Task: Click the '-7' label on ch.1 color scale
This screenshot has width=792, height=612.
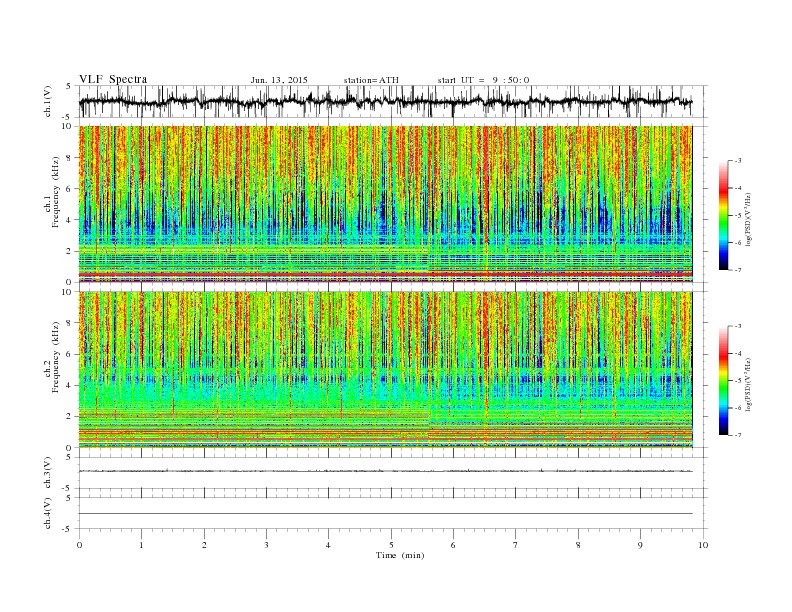Action: coord(738,270)
